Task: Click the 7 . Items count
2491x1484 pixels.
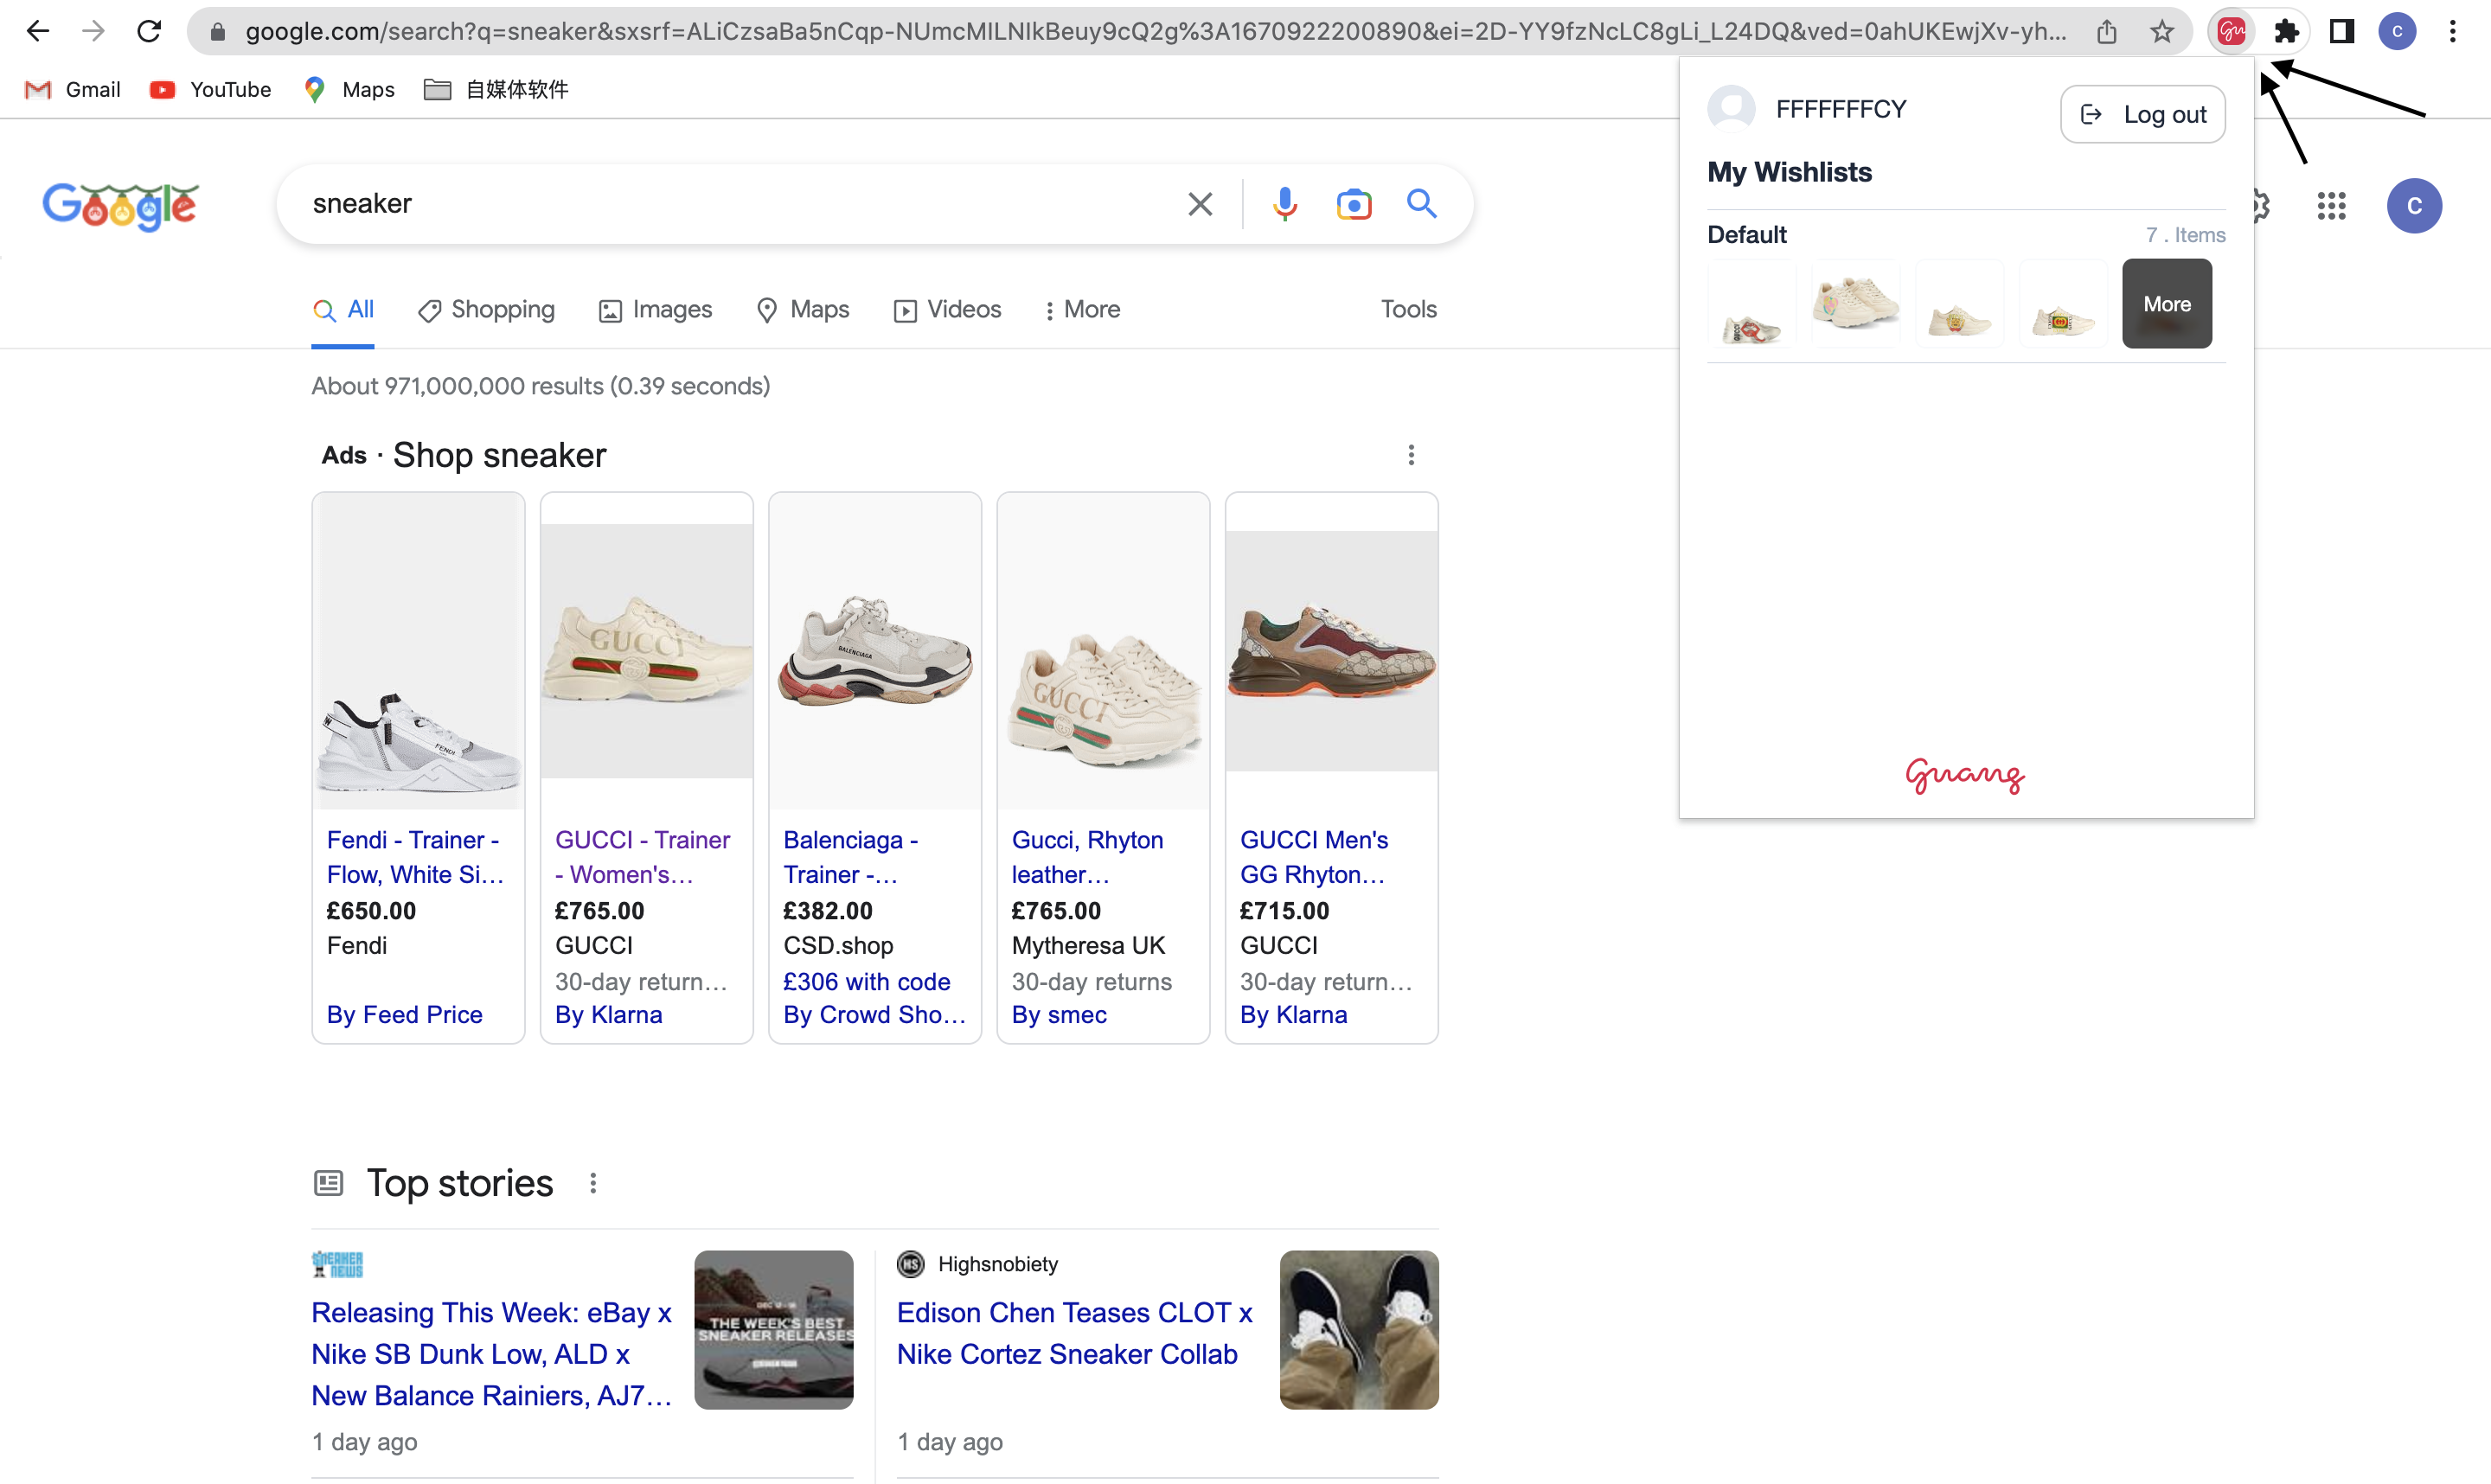Action: 2185,235
